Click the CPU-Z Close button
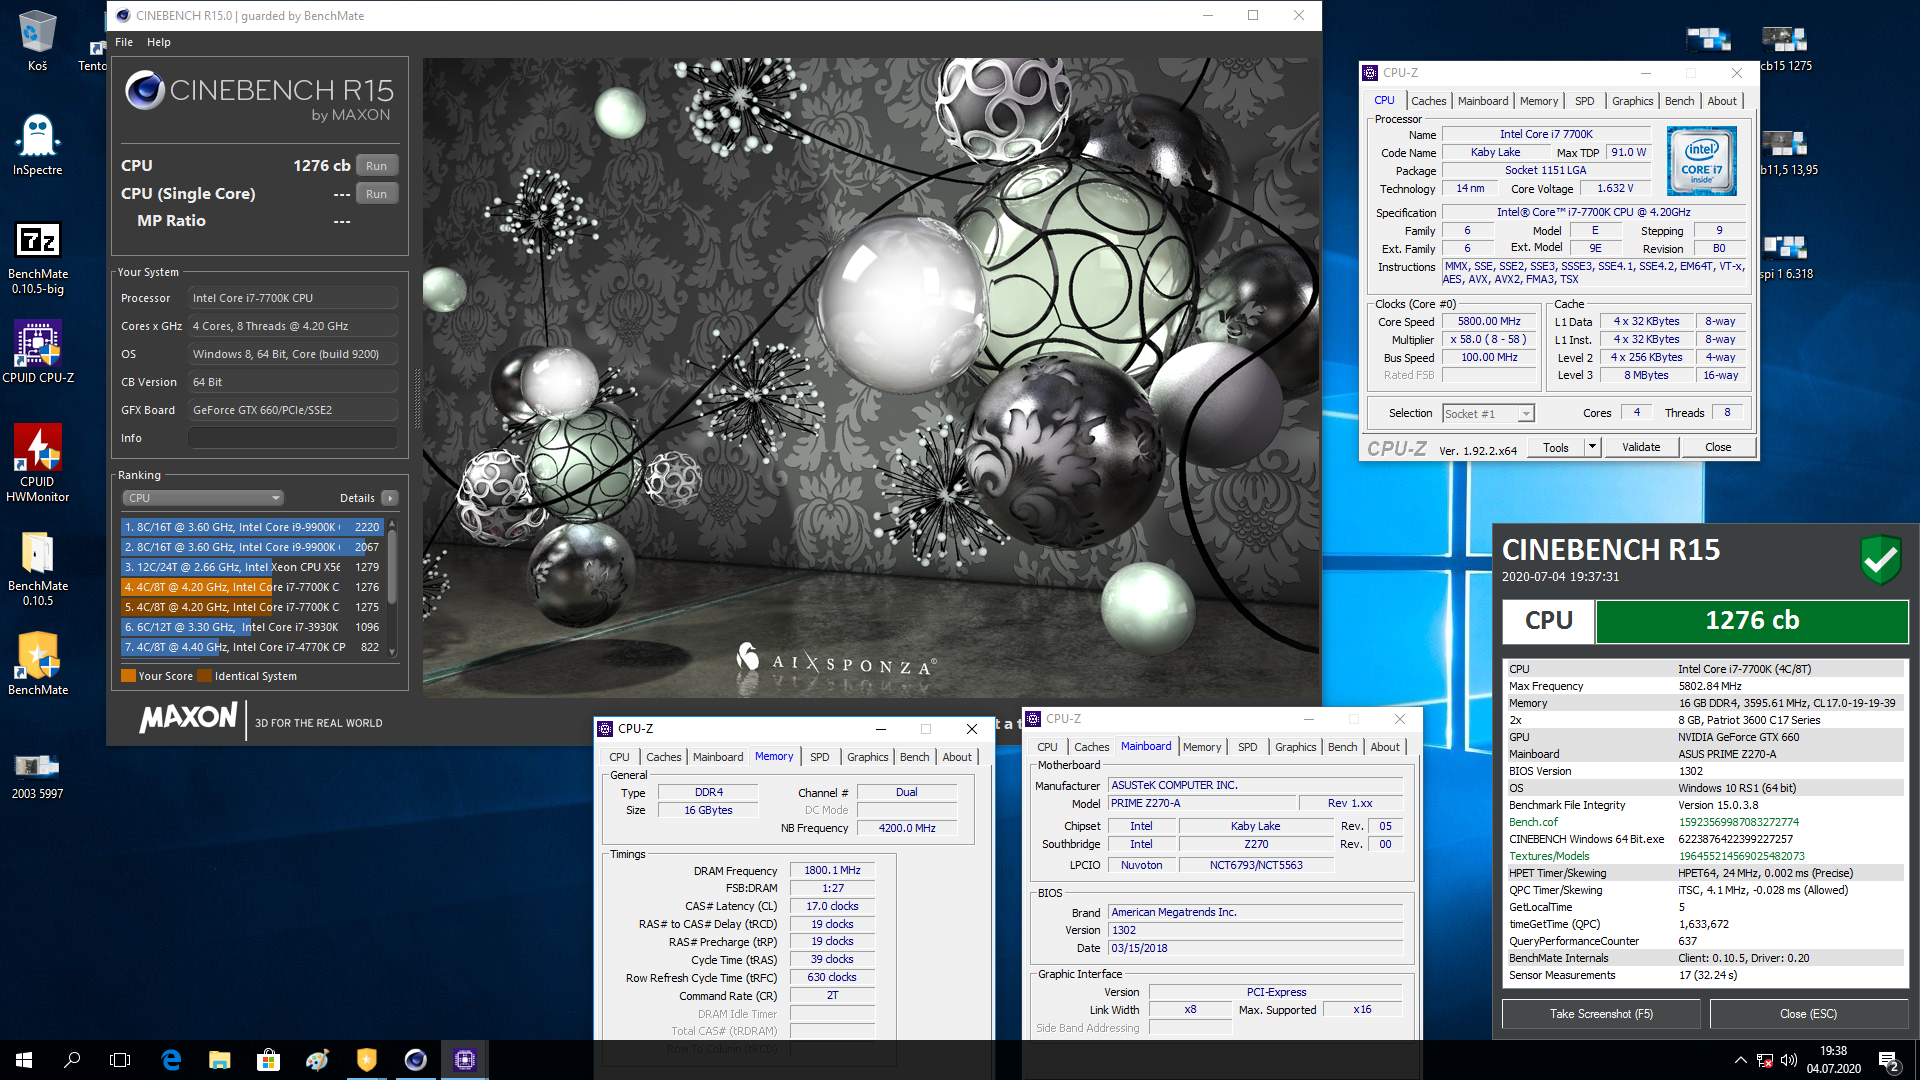 (x=1718, y=447)
